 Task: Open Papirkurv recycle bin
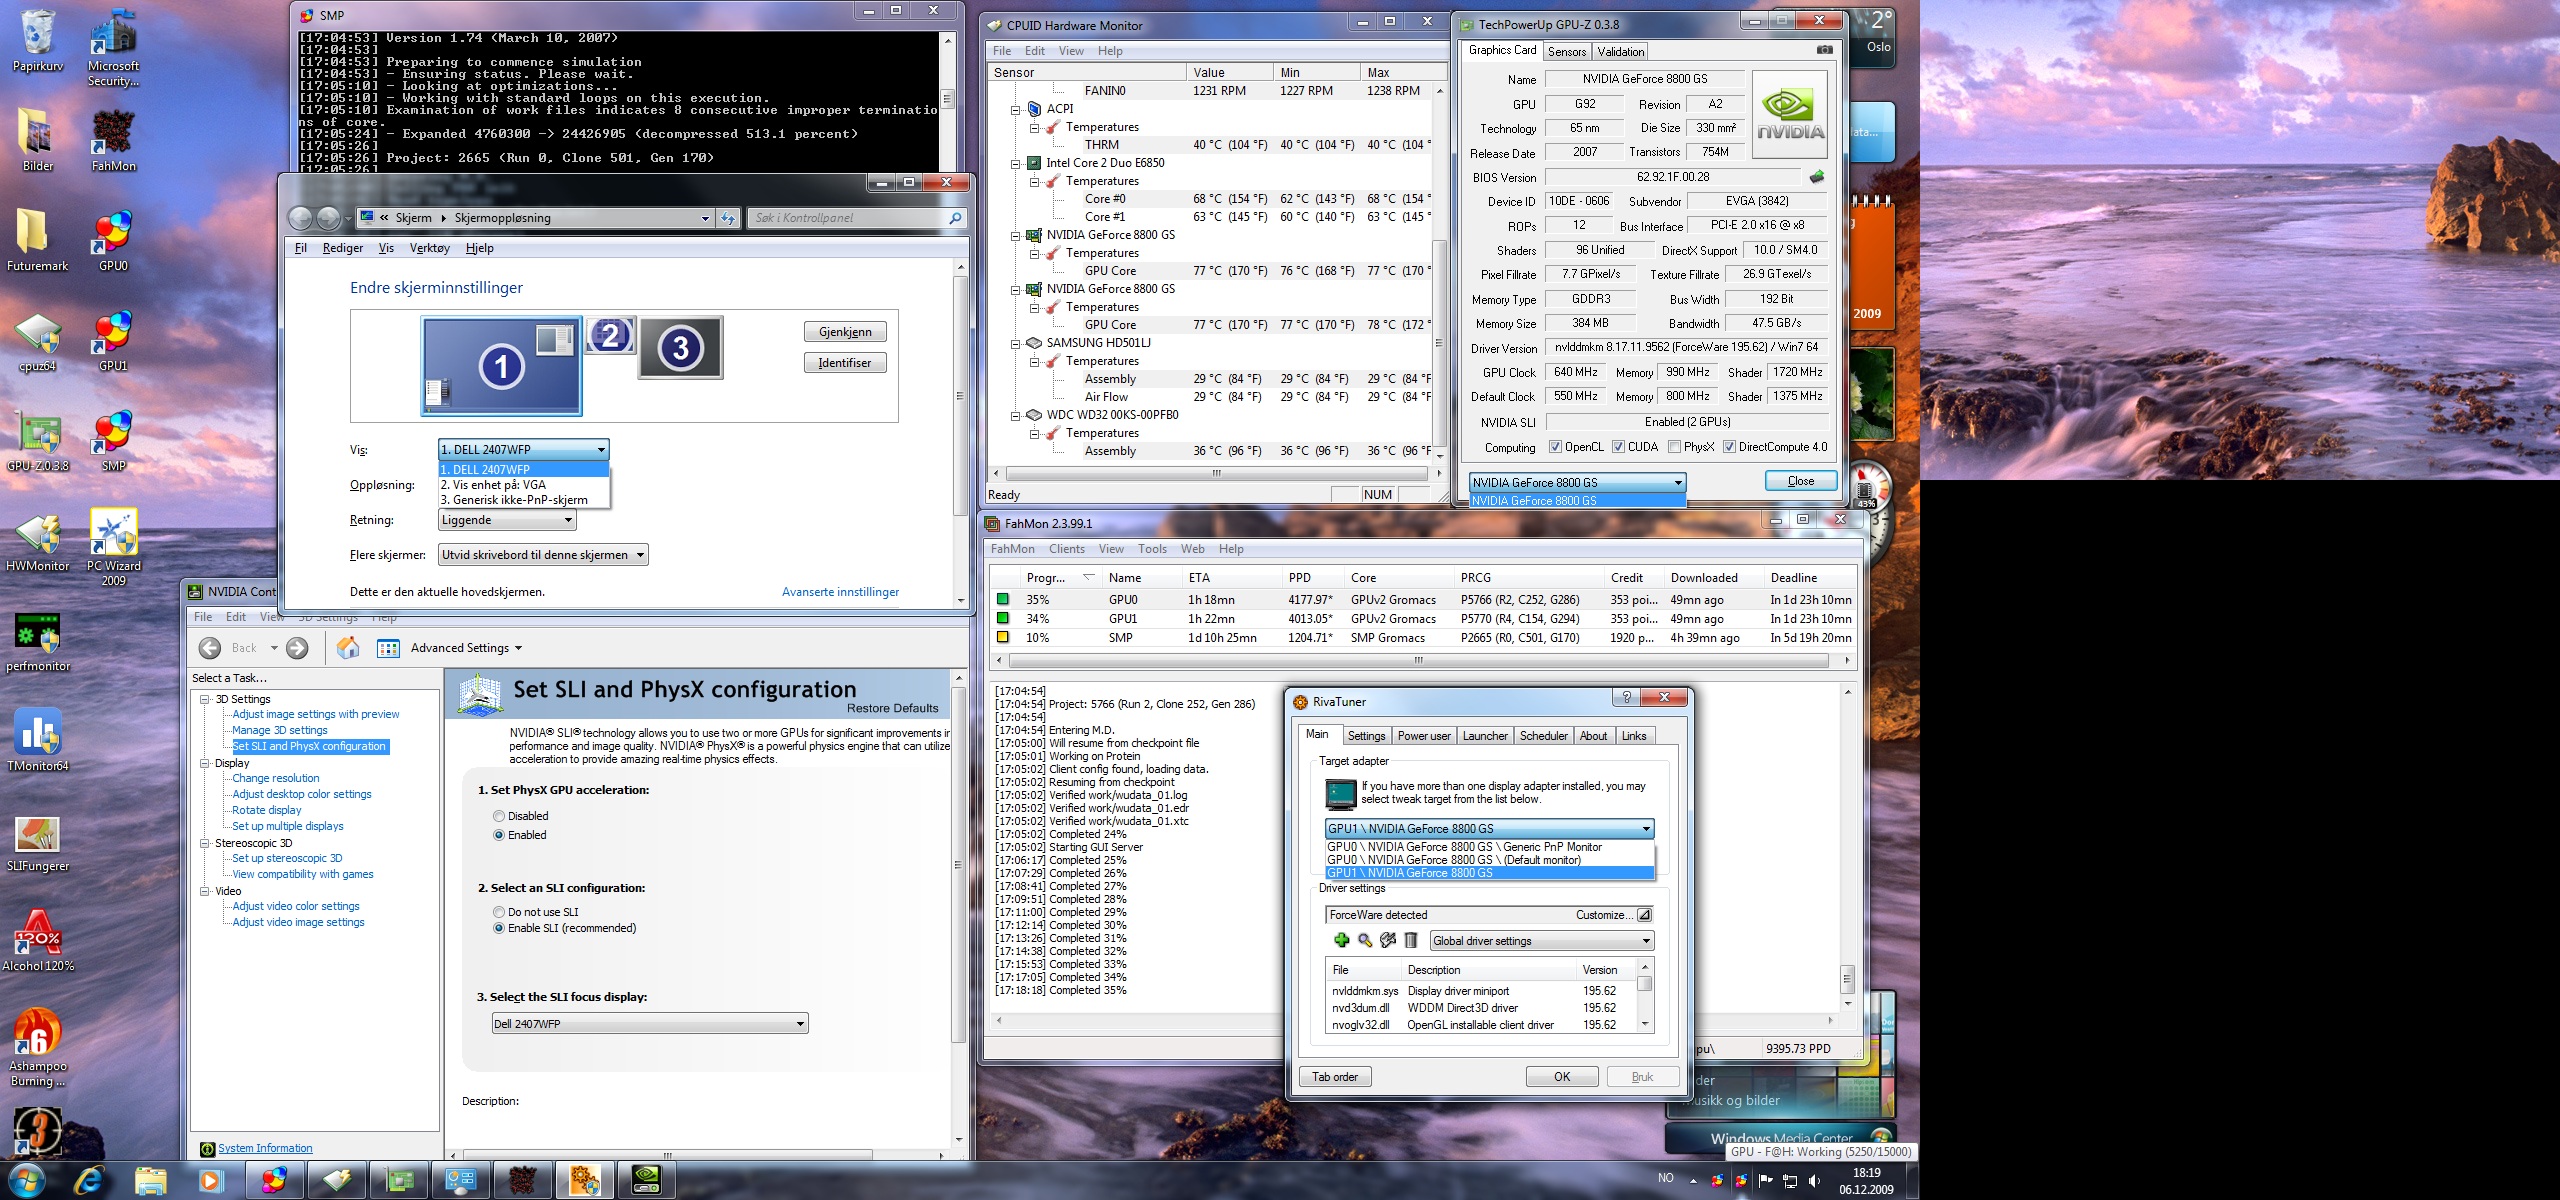pos(38,40)
